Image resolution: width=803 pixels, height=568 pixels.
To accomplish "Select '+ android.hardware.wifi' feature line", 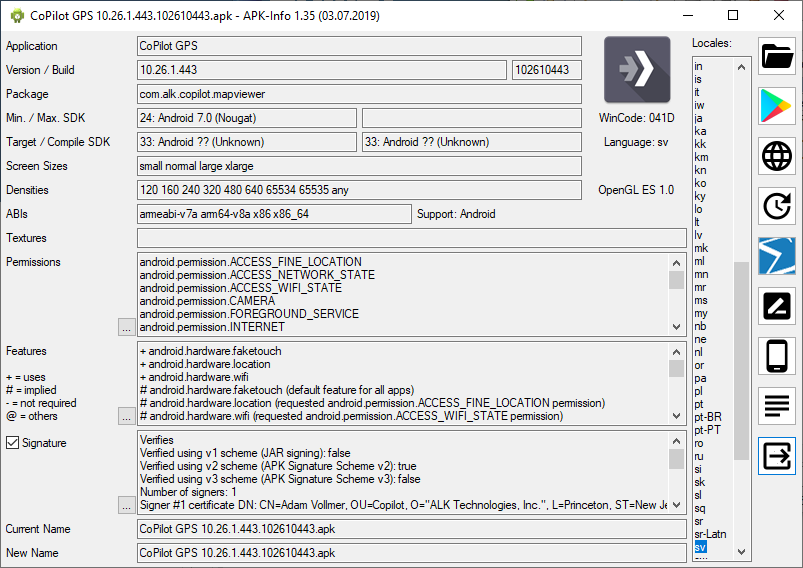I will point(194,377).
